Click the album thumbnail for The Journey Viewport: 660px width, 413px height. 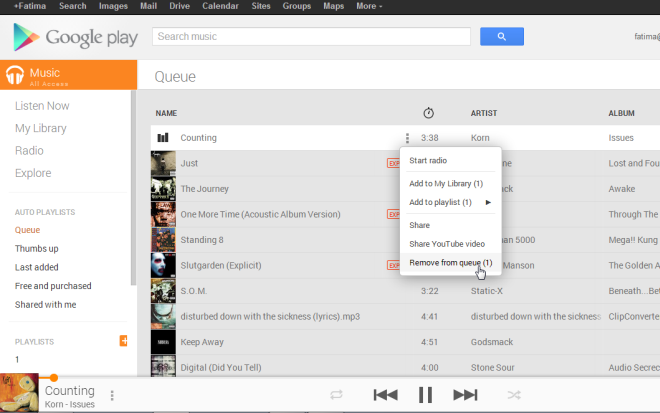(163, 189)
